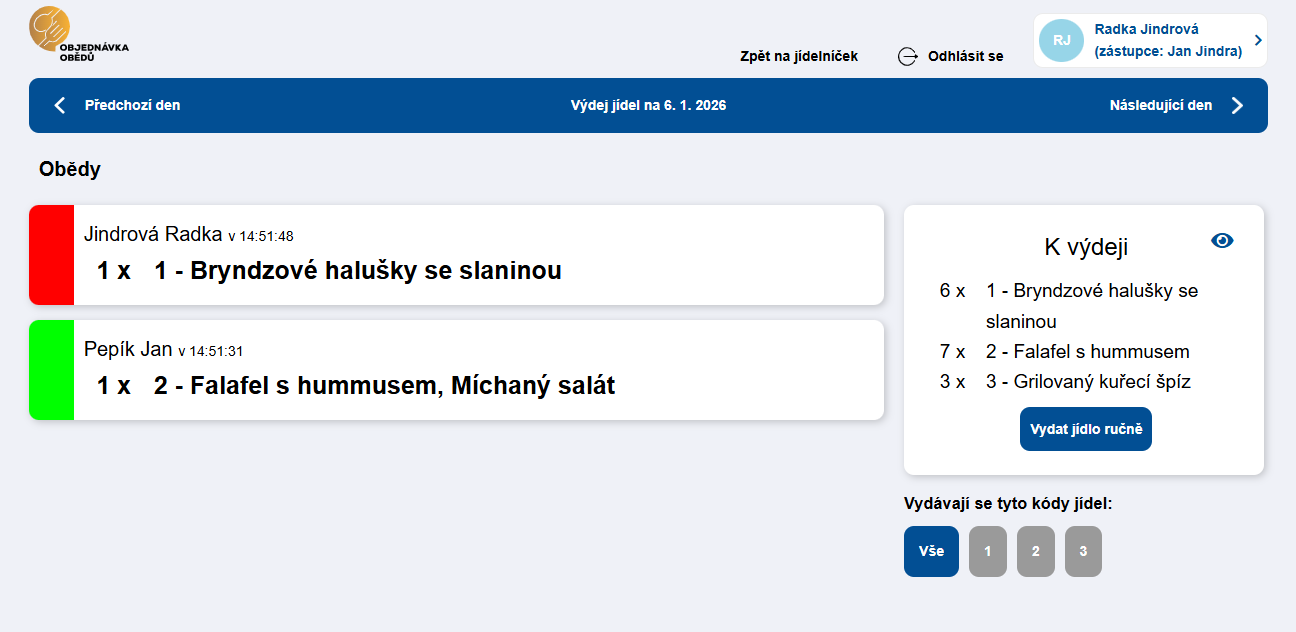Viewport: 1296px width, 632px height.
Task: Toggle meal code 1 filter
Action: click(987, 551)
